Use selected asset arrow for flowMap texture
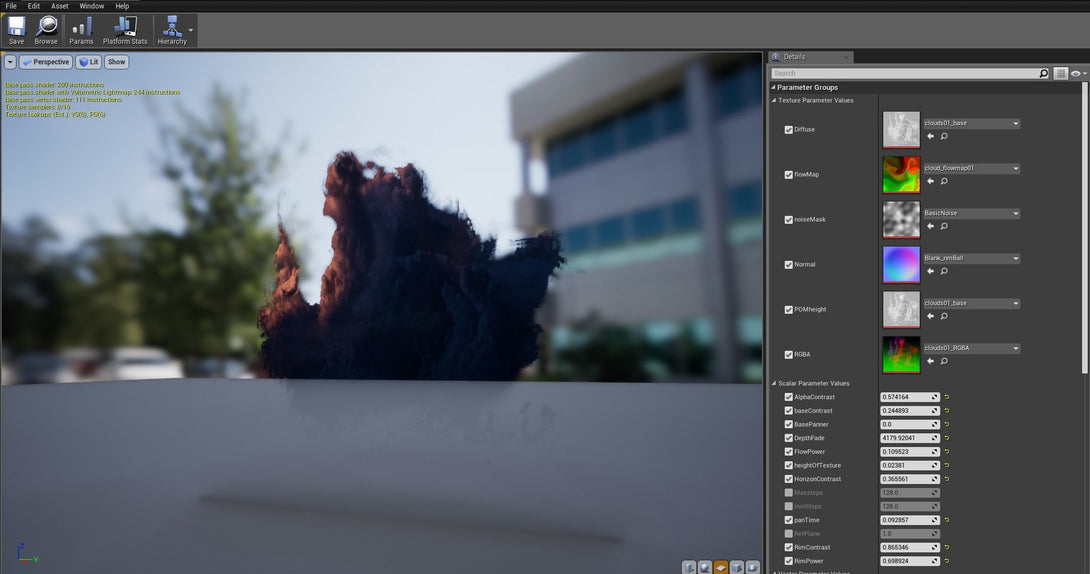This screenshot has height=574, width=1090. point(930,181)
